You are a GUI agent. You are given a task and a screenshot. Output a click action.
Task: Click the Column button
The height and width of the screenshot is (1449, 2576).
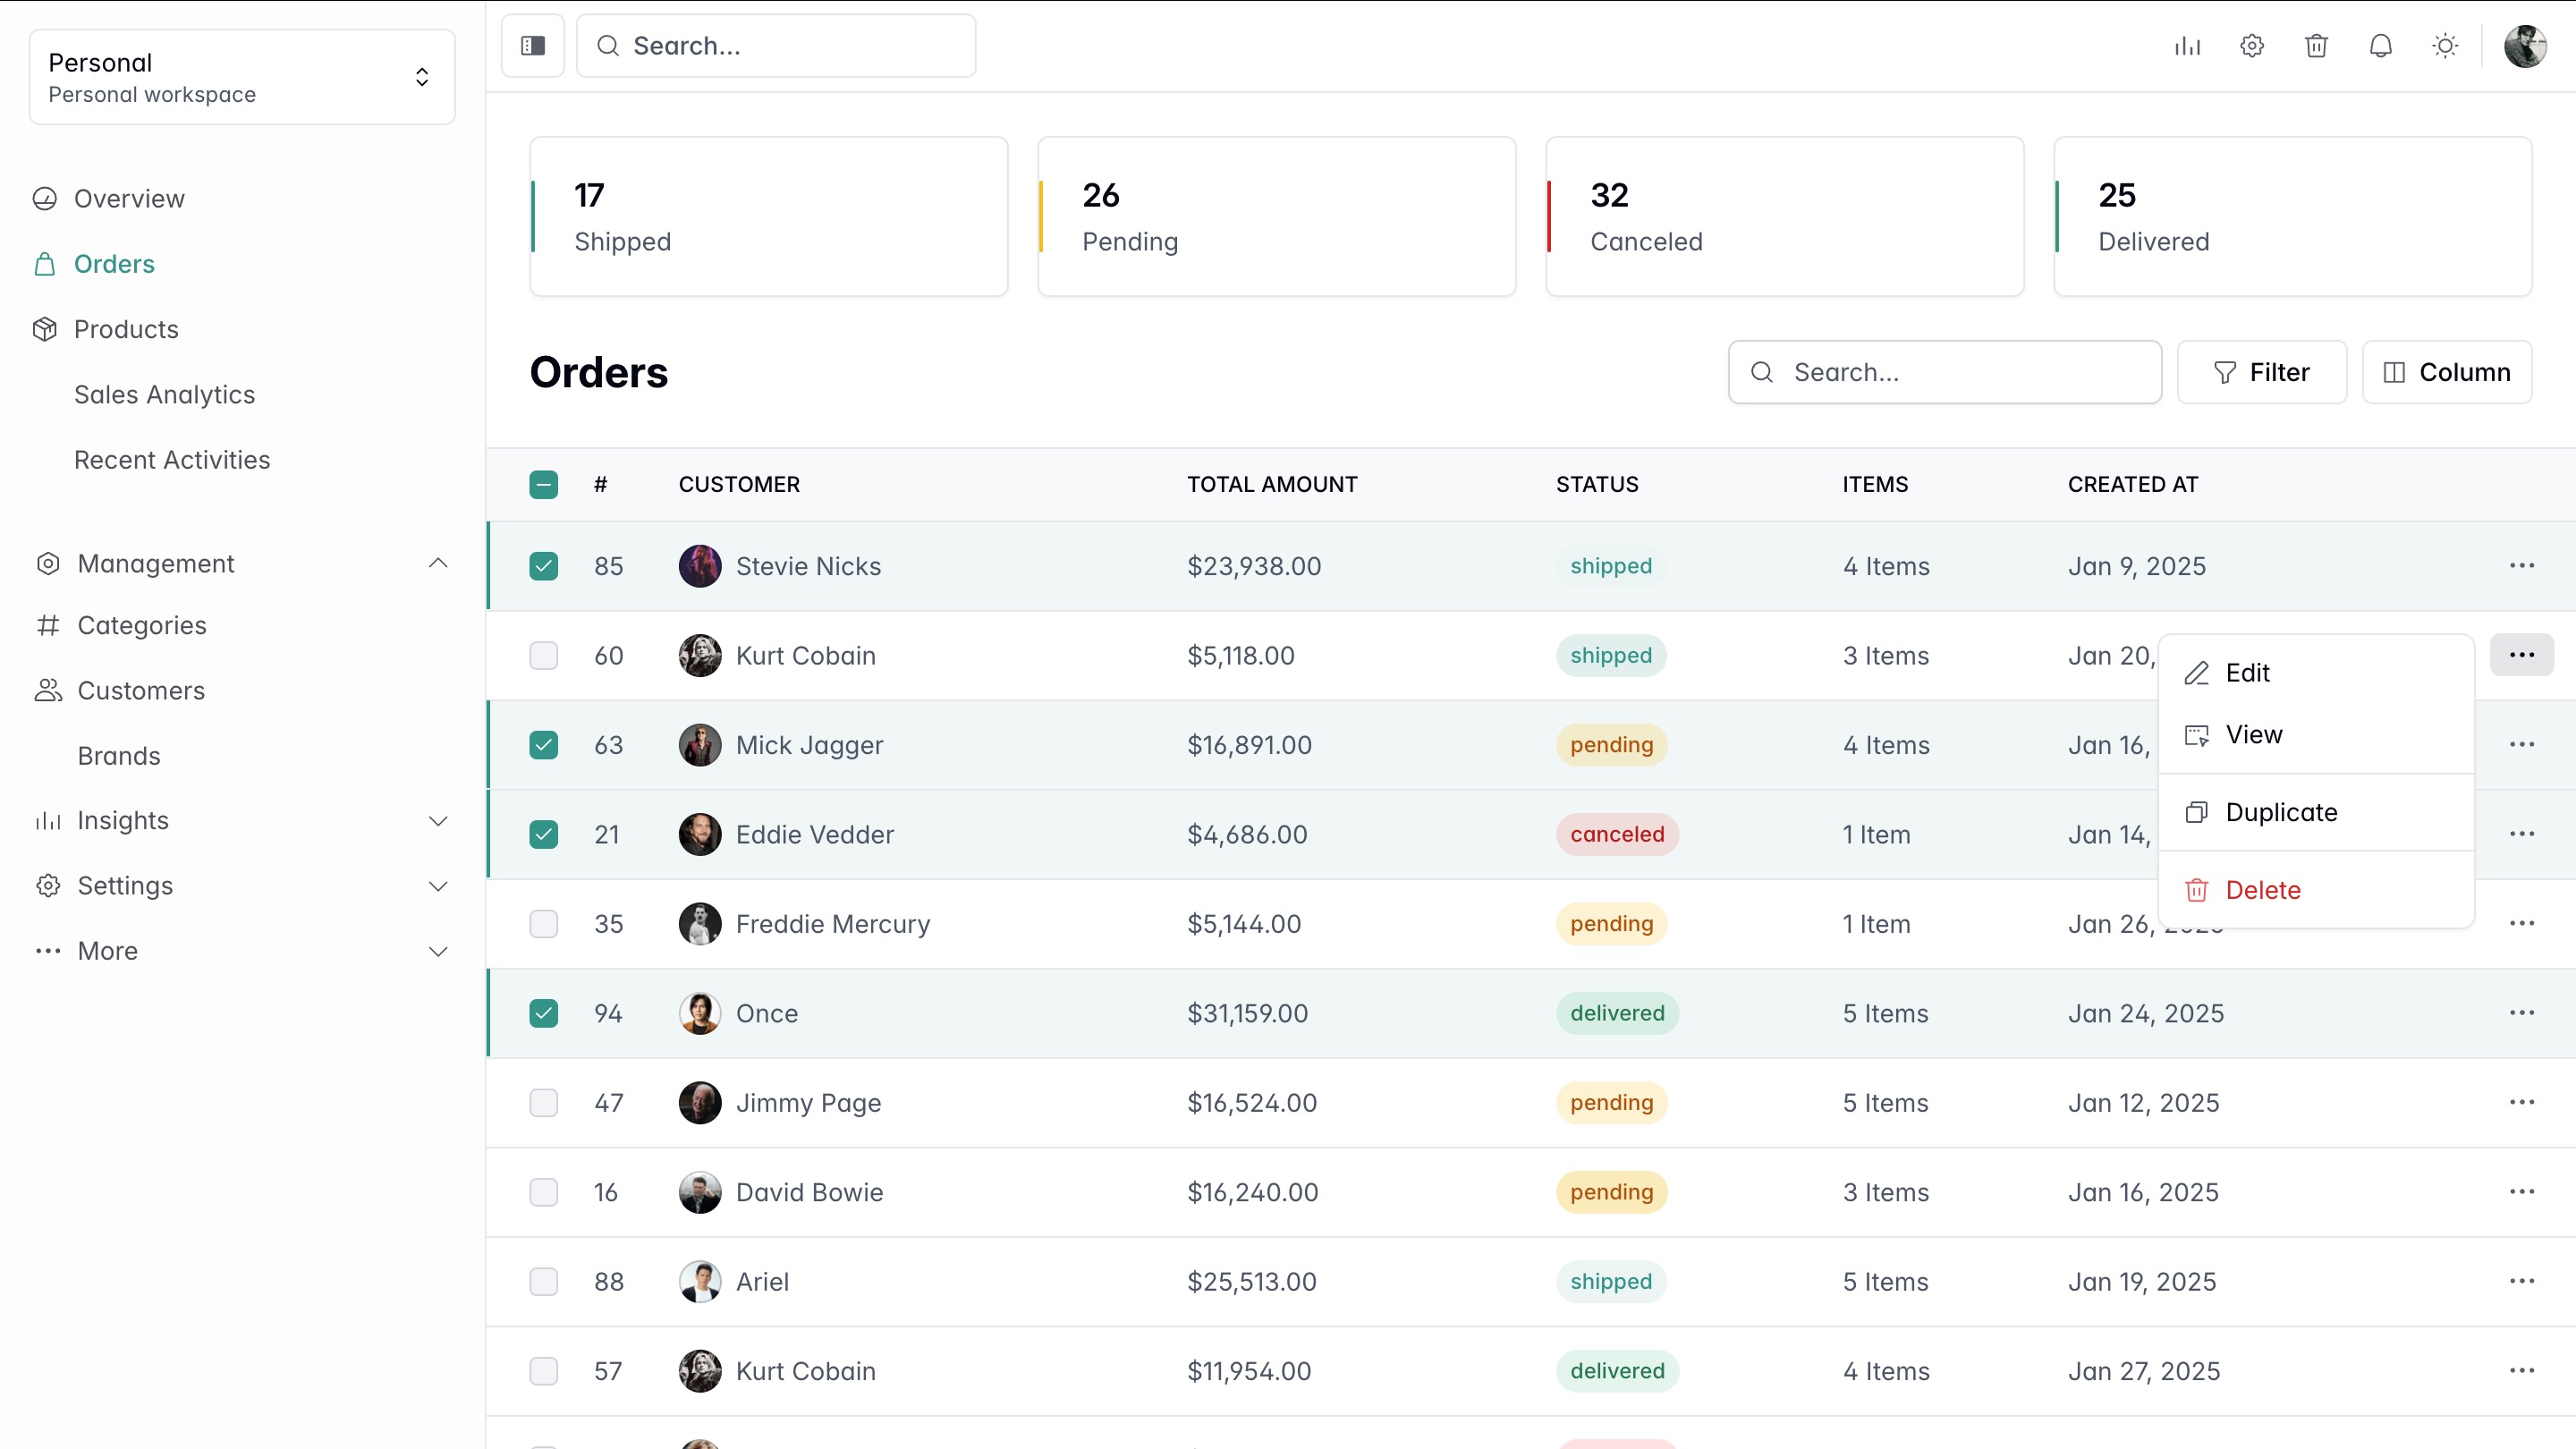[x=2446, y=372]
